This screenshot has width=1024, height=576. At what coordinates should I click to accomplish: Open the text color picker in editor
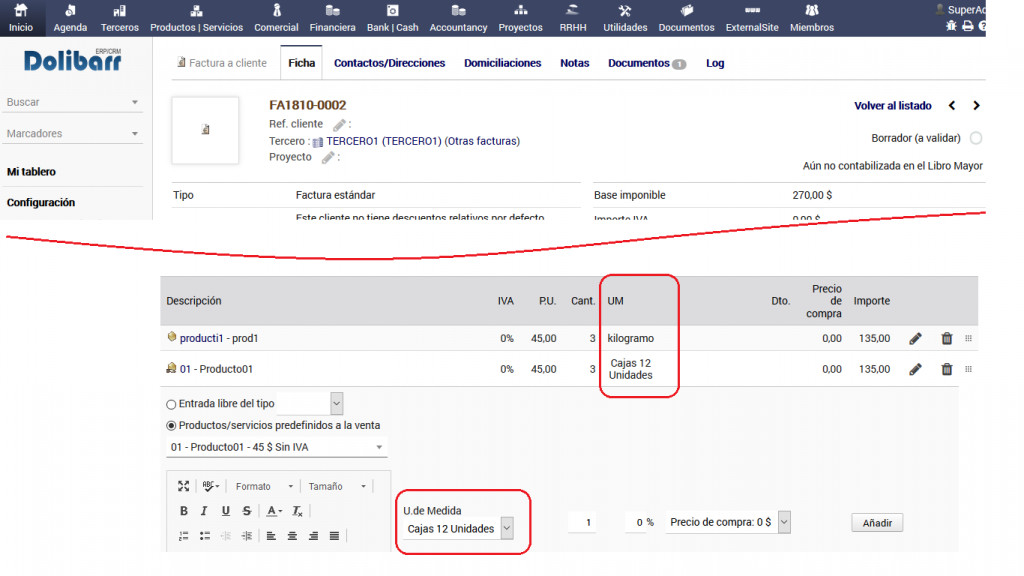(274, 511)
